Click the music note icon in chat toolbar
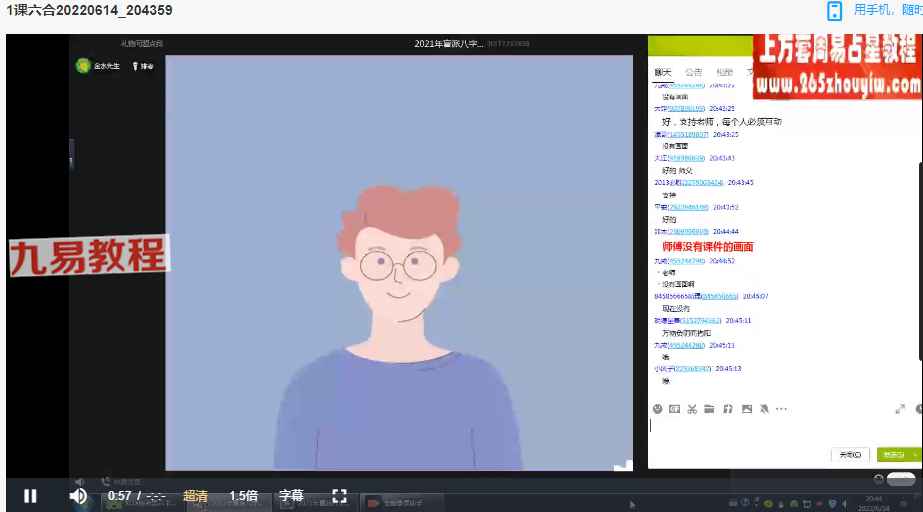The height and width of the screenshot is (512, 923). click(x=728, y=408)
